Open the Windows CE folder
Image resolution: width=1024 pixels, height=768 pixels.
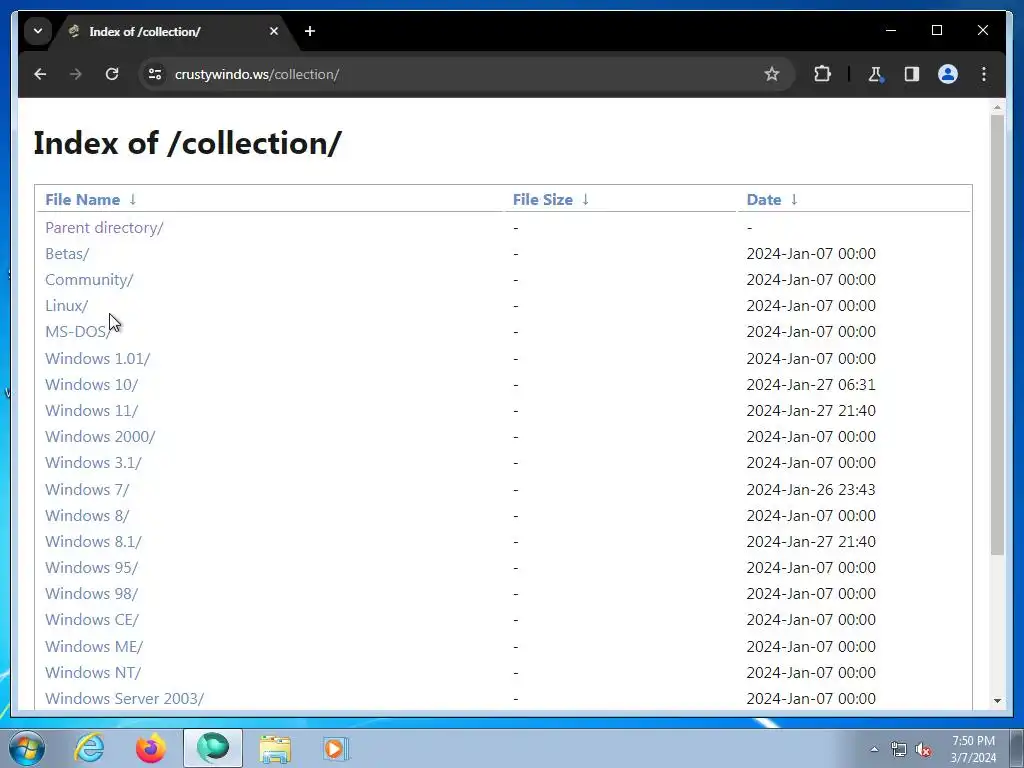91,620
